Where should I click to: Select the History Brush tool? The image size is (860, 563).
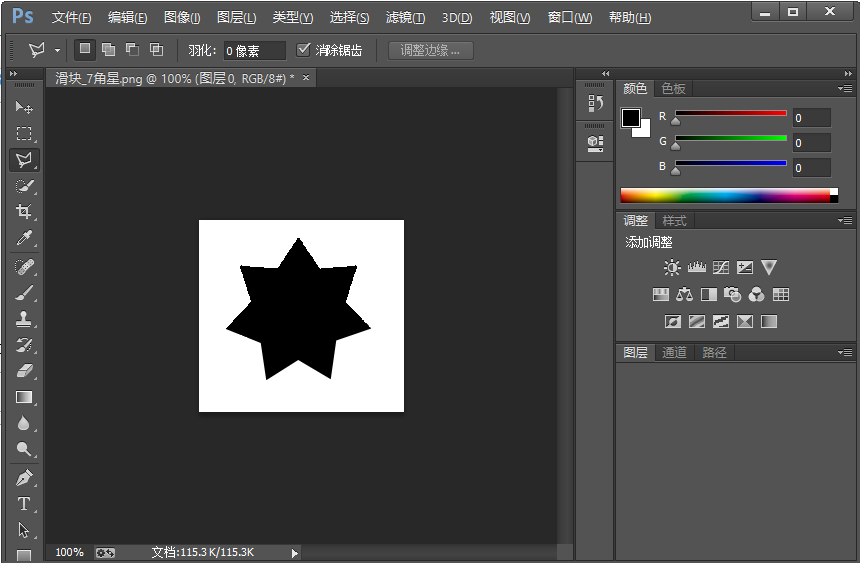(24, 345)
